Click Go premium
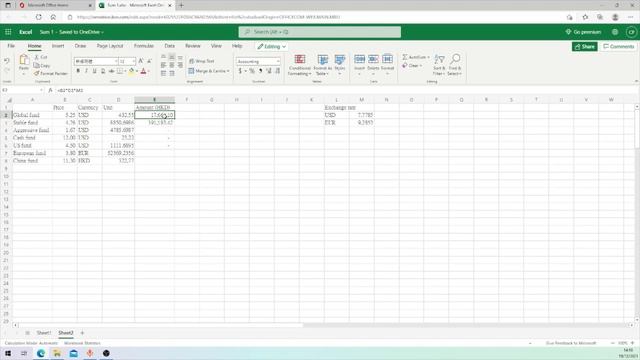 583,32
